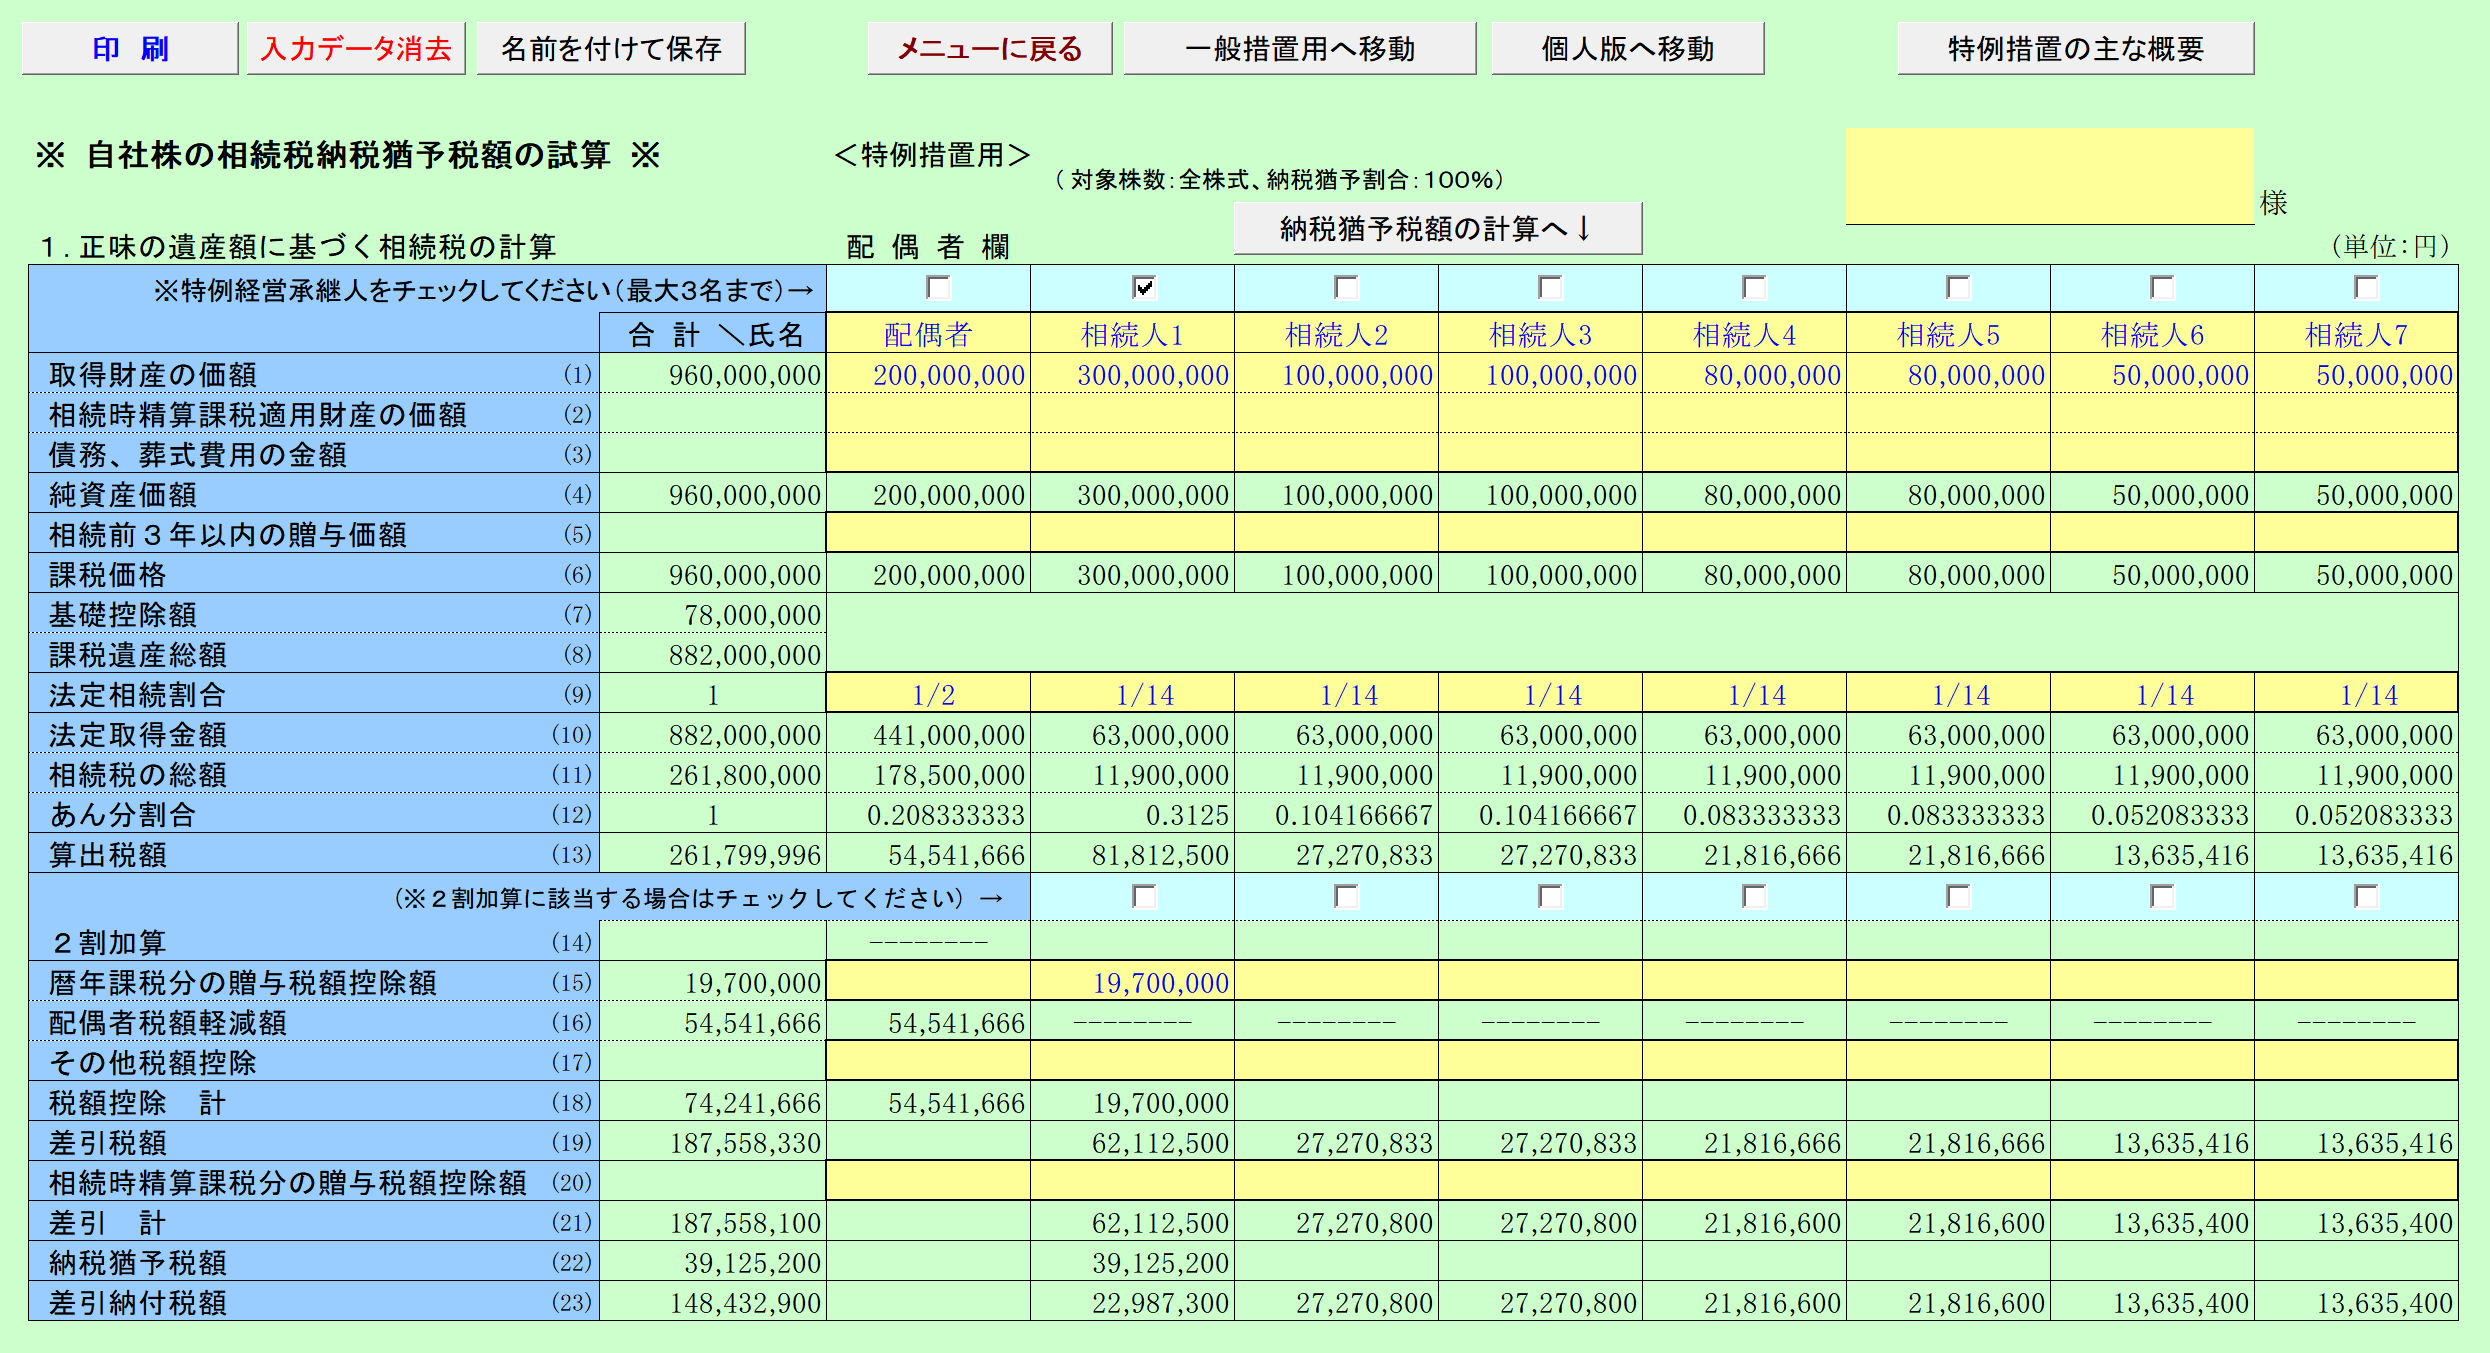Click 合計 差引税額 value 187,558,330

tap(713, 1142)
